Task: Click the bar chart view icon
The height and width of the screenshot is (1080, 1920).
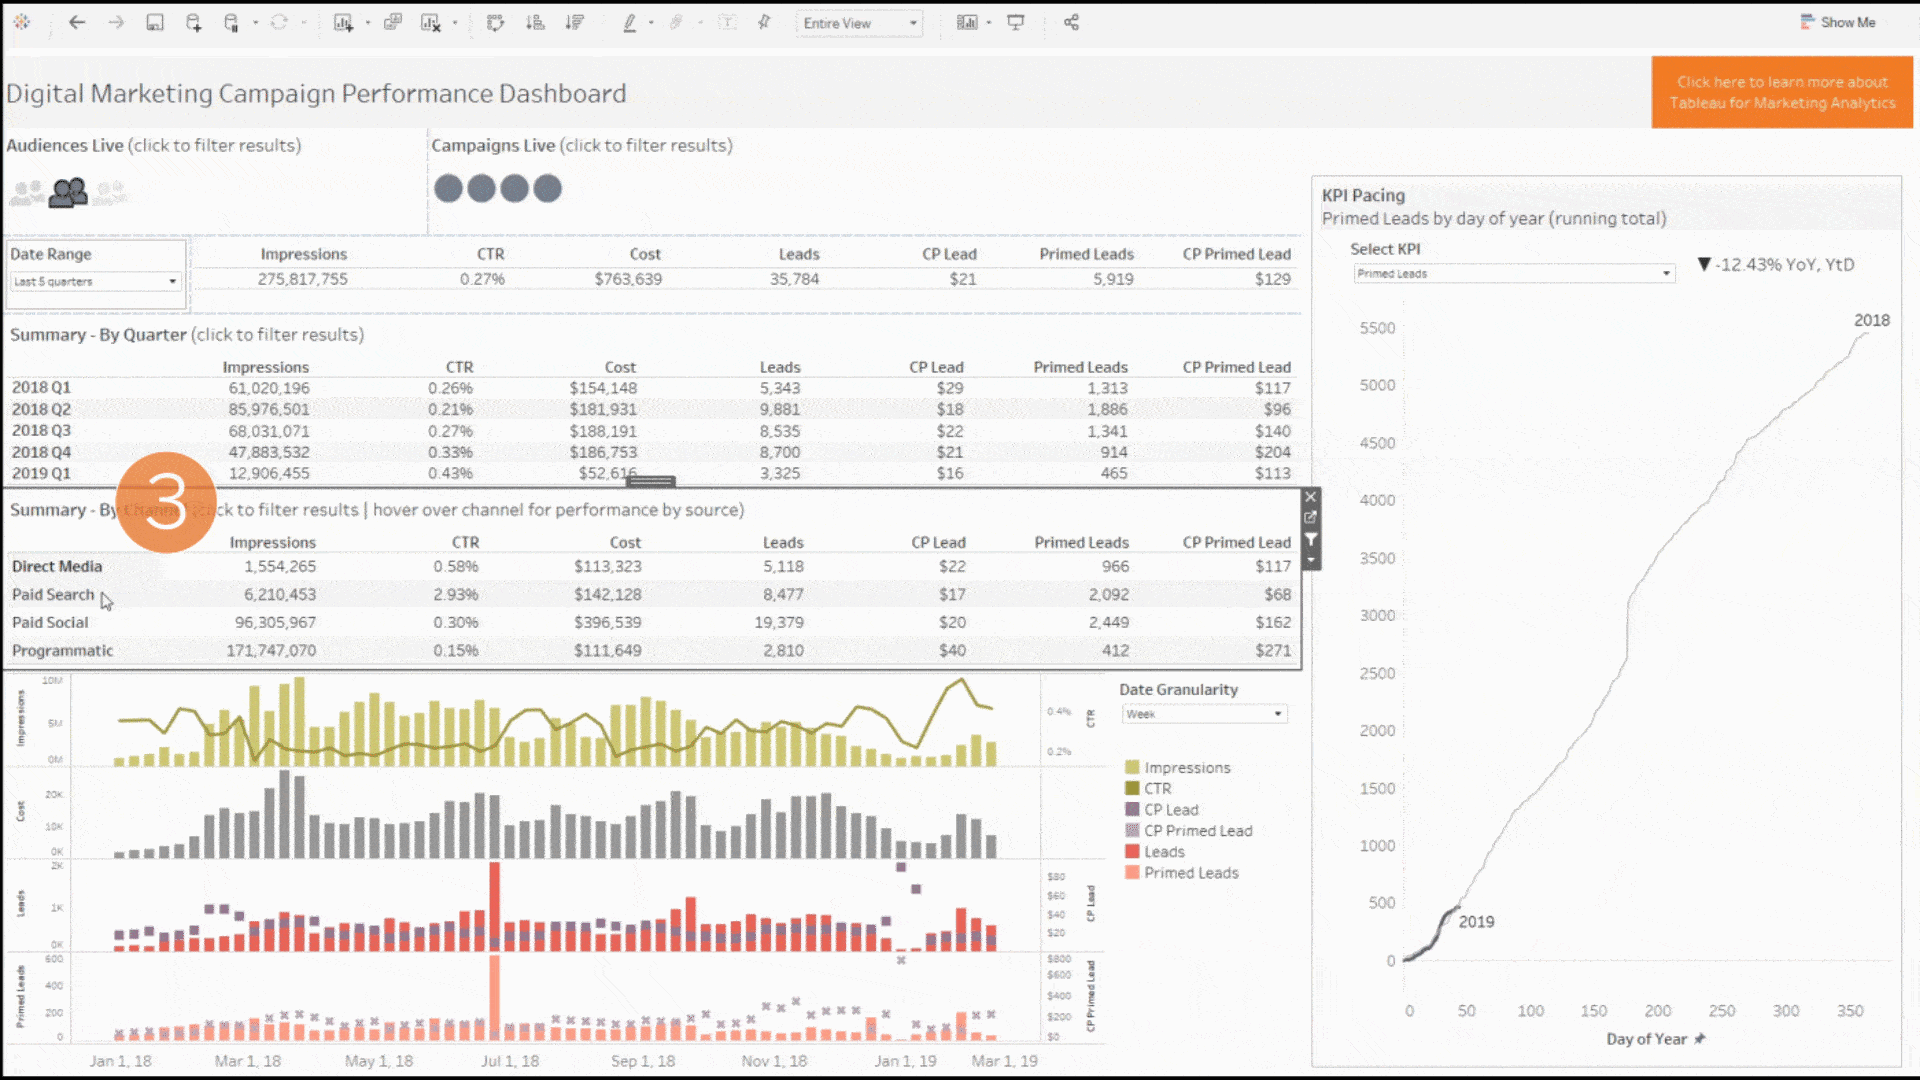Action: point(963,22)
